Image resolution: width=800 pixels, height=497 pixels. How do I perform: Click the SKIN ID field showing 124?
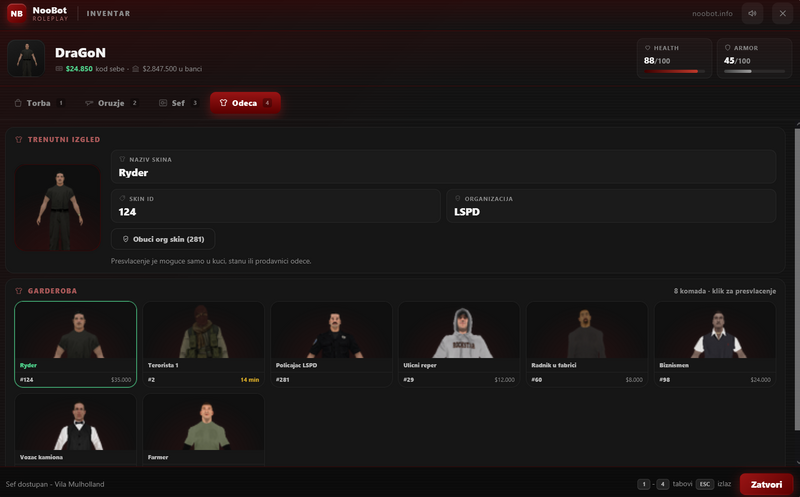(276, 206)
